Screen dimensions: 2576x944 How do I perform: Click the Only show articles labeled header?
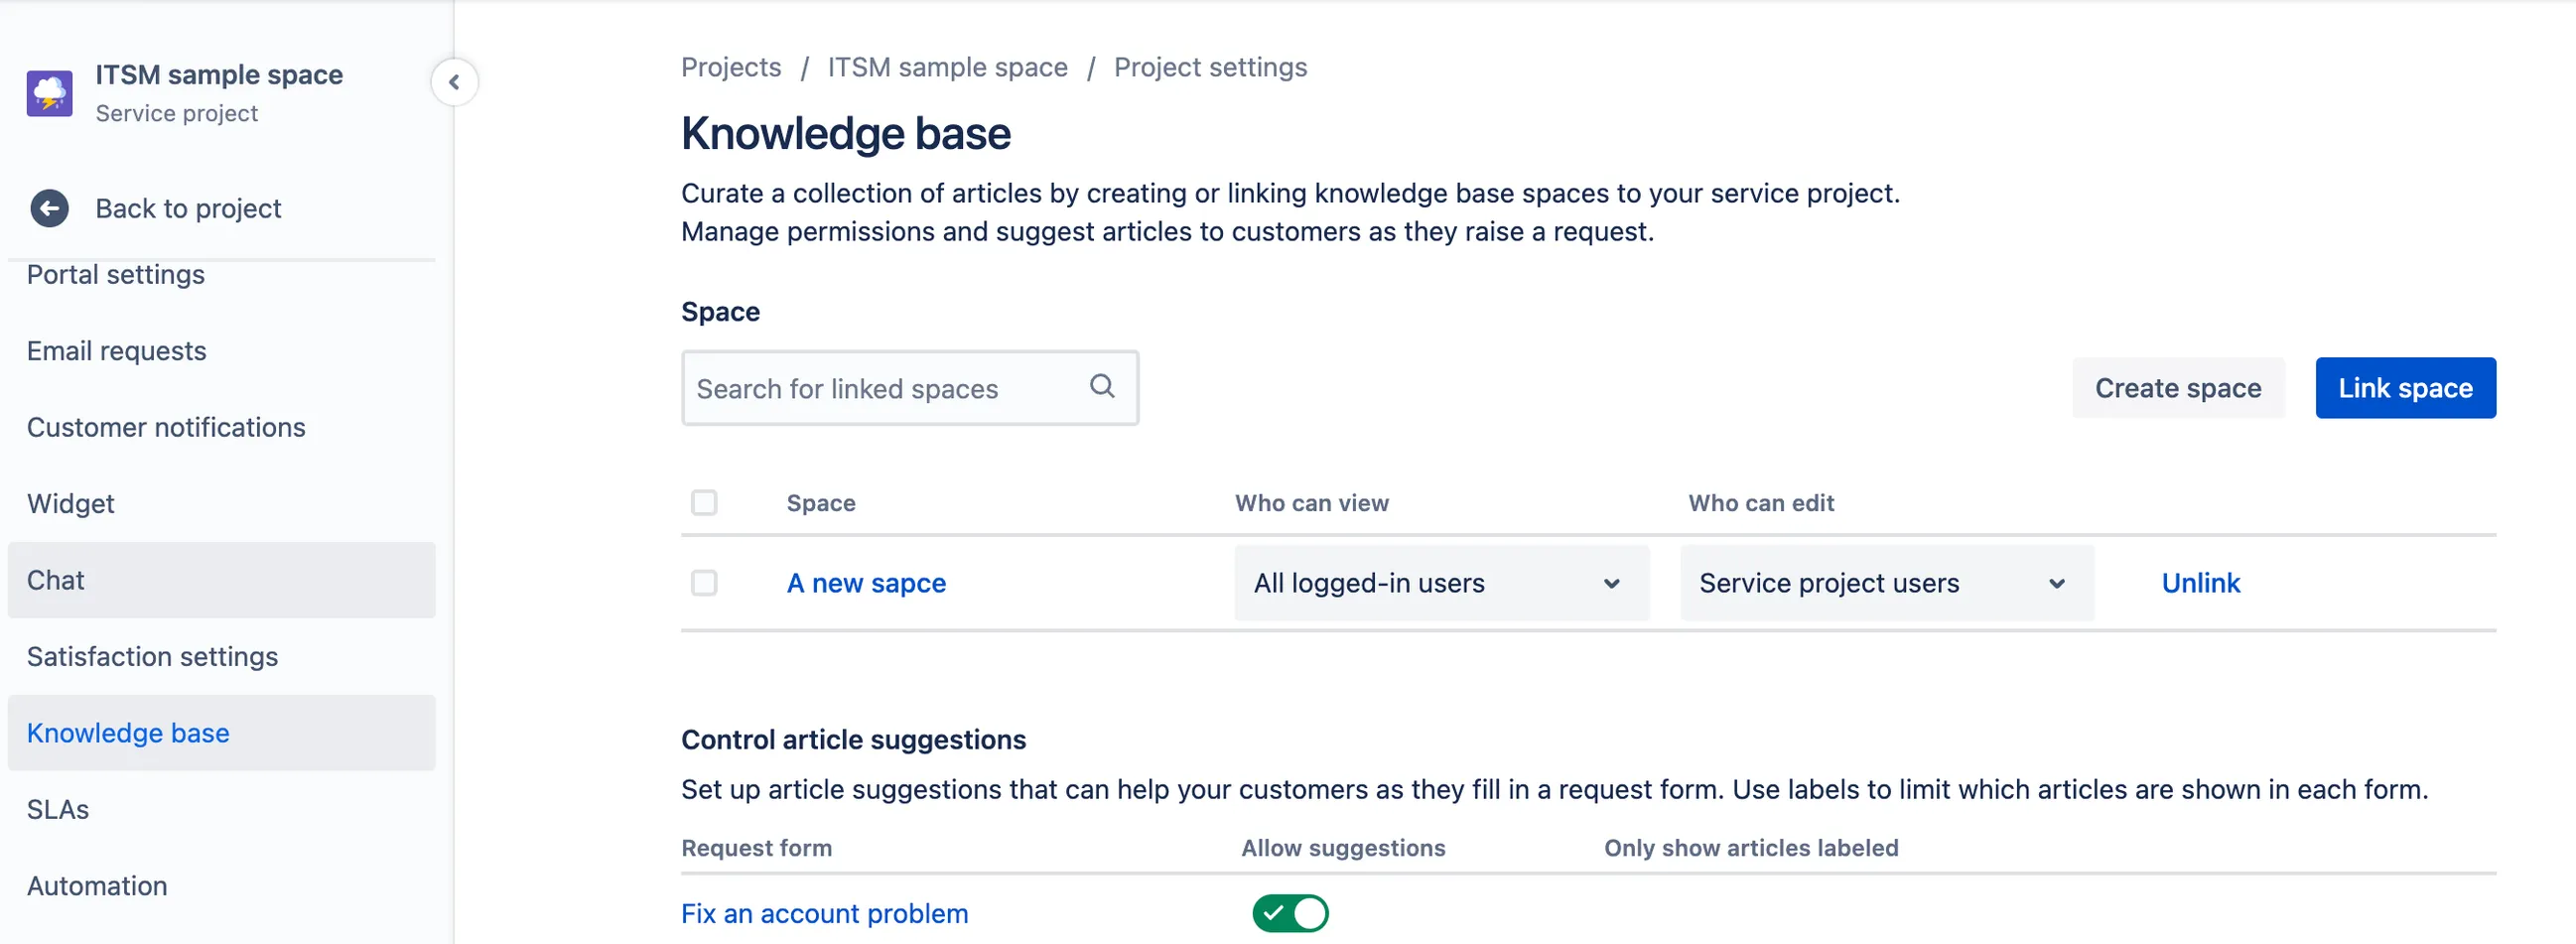(x=1751, y=848)
